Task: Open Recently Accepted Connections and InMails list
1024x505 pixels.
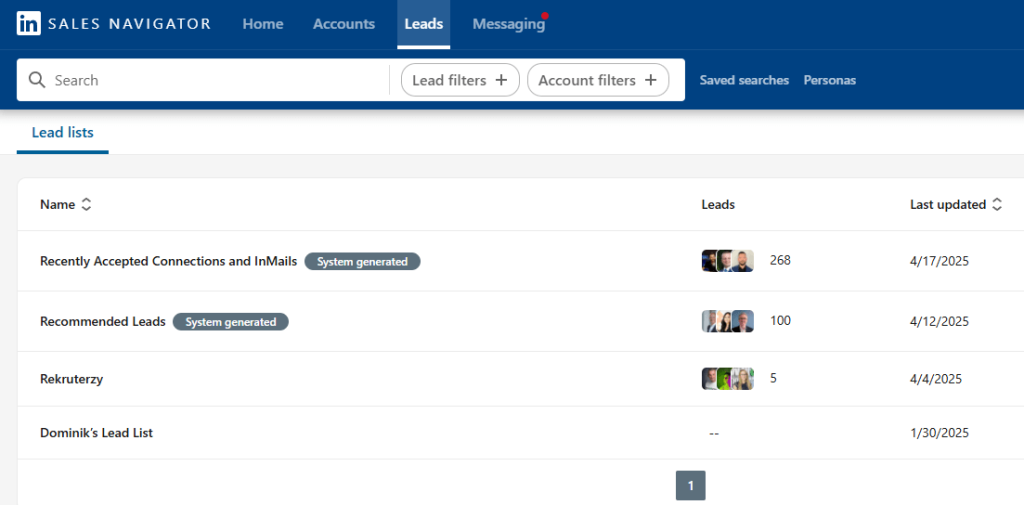Action: click(168, 261)
